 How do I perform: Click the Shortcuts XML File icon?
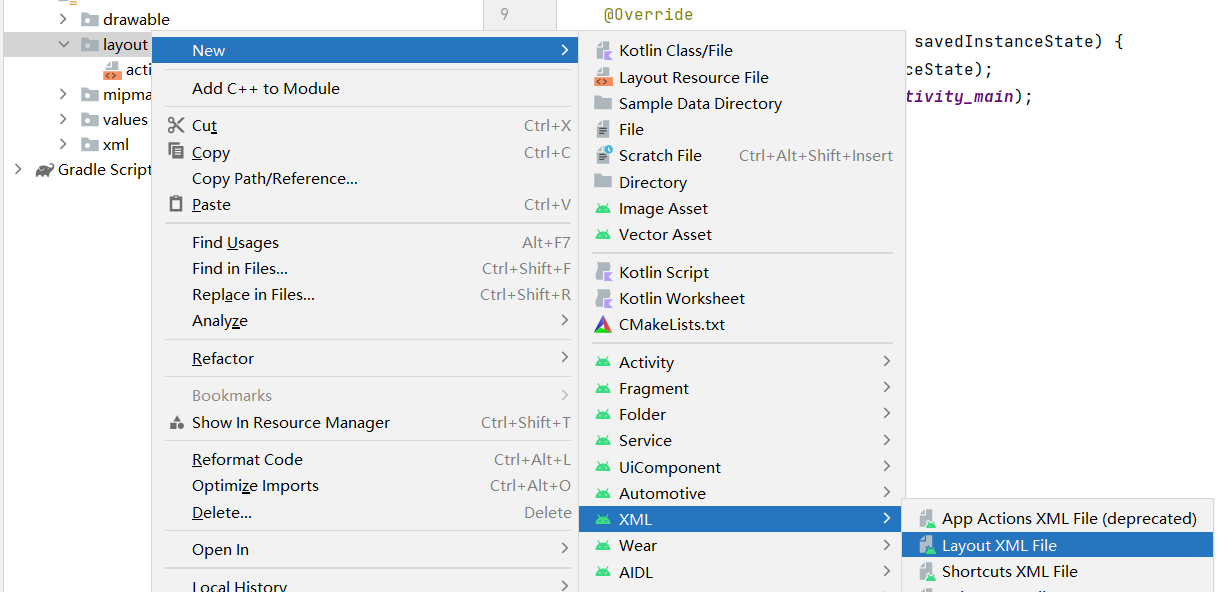(926, 571)
